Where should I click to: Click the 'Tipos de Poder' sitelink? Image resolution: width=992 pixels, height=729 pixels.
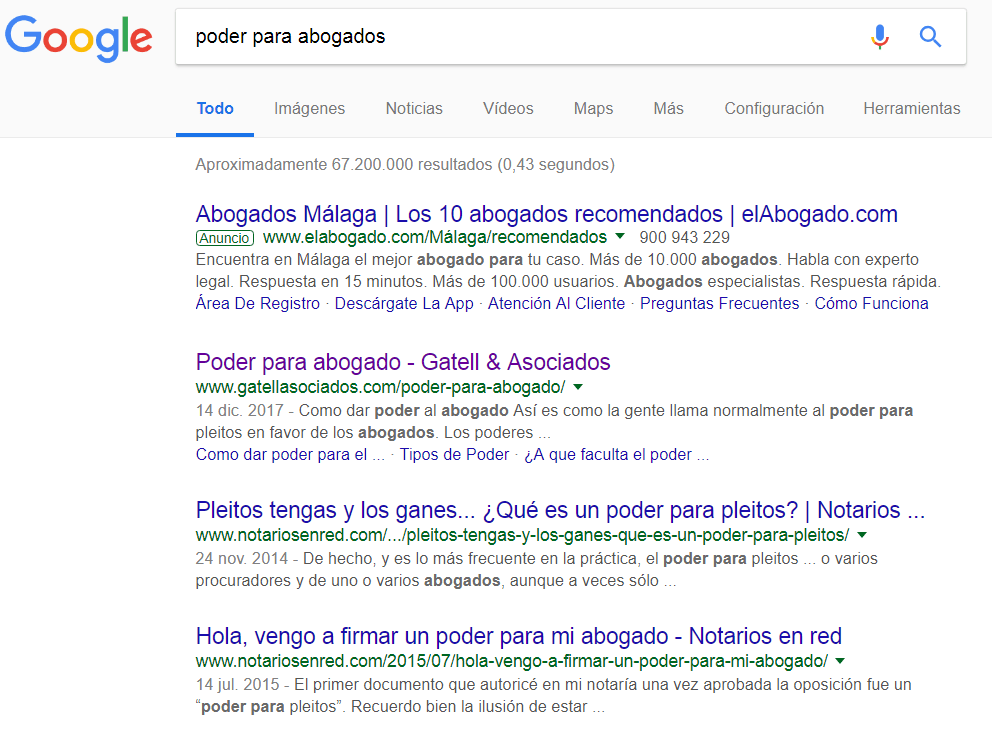454,455
